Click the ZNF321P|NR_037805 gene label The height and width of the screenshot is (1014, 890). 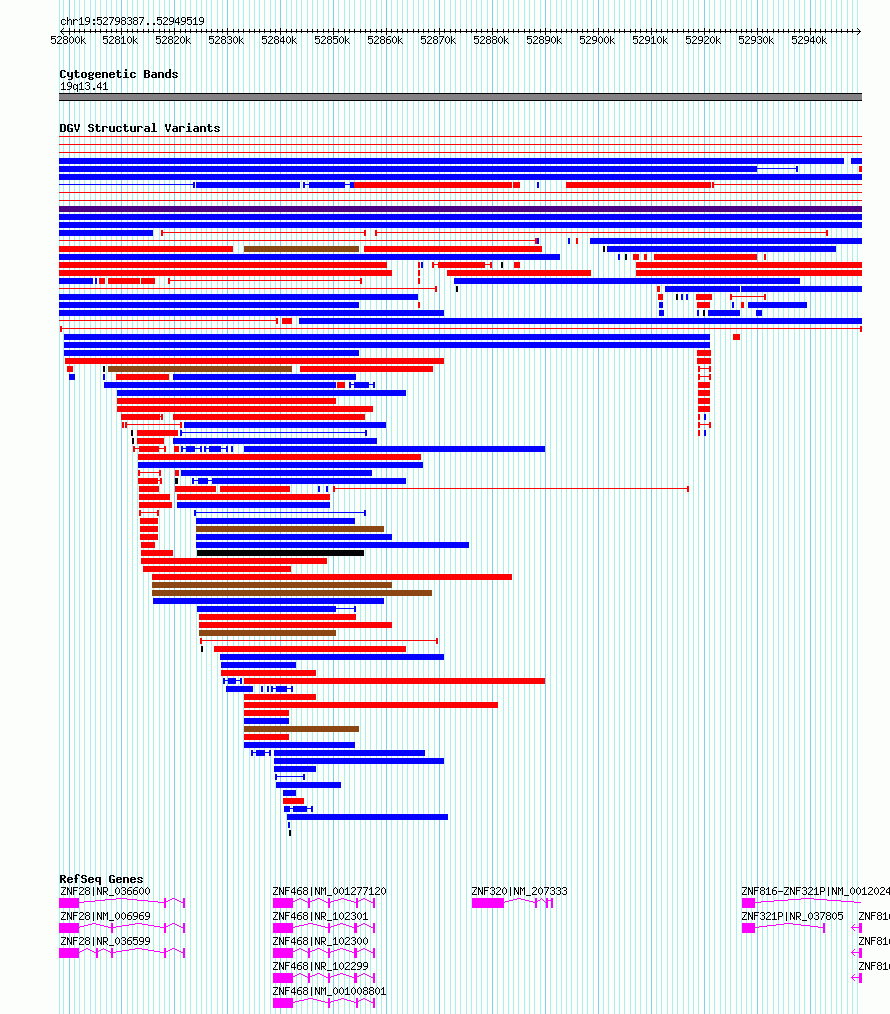[x=792, y=916]
